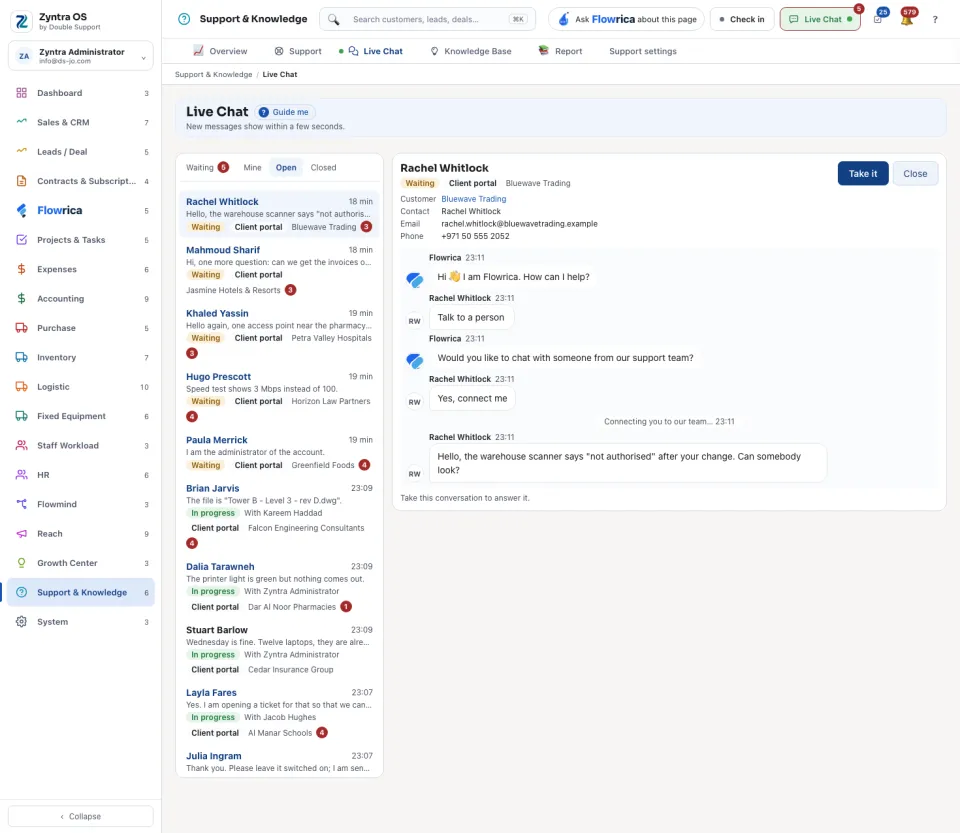Click Support & Knowledge breadcrumb link
The width and height of the screenshot is (960, 833).
(213, 75)
